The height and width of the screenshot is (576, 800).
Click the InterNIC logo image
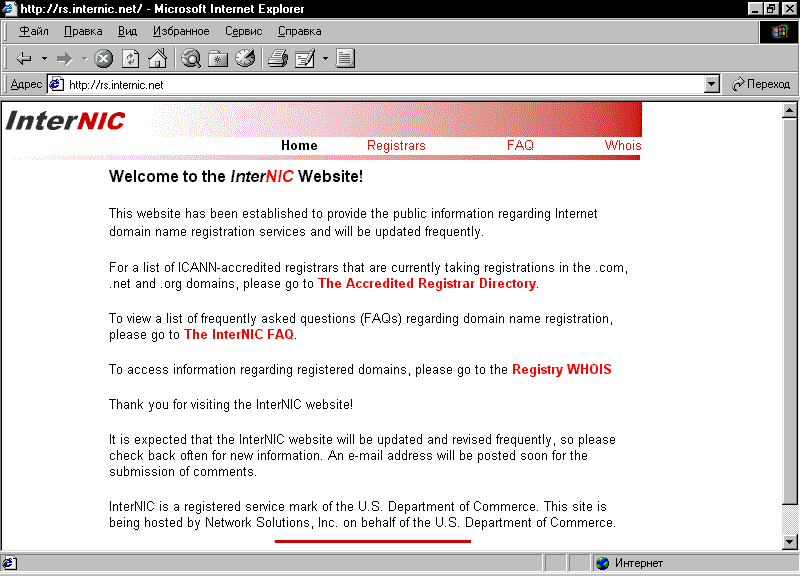pyautogui.click(x=65, y=121)
